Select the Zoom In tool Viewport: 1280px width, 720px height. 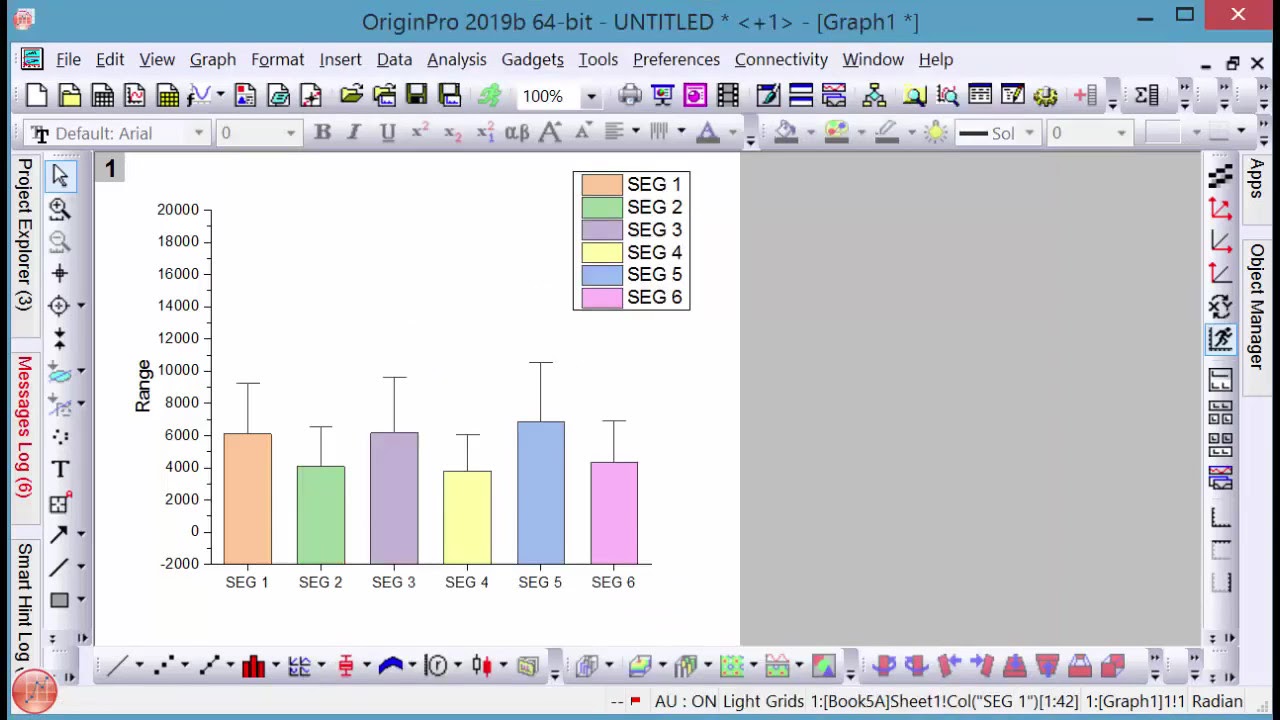tap(60, 209)
